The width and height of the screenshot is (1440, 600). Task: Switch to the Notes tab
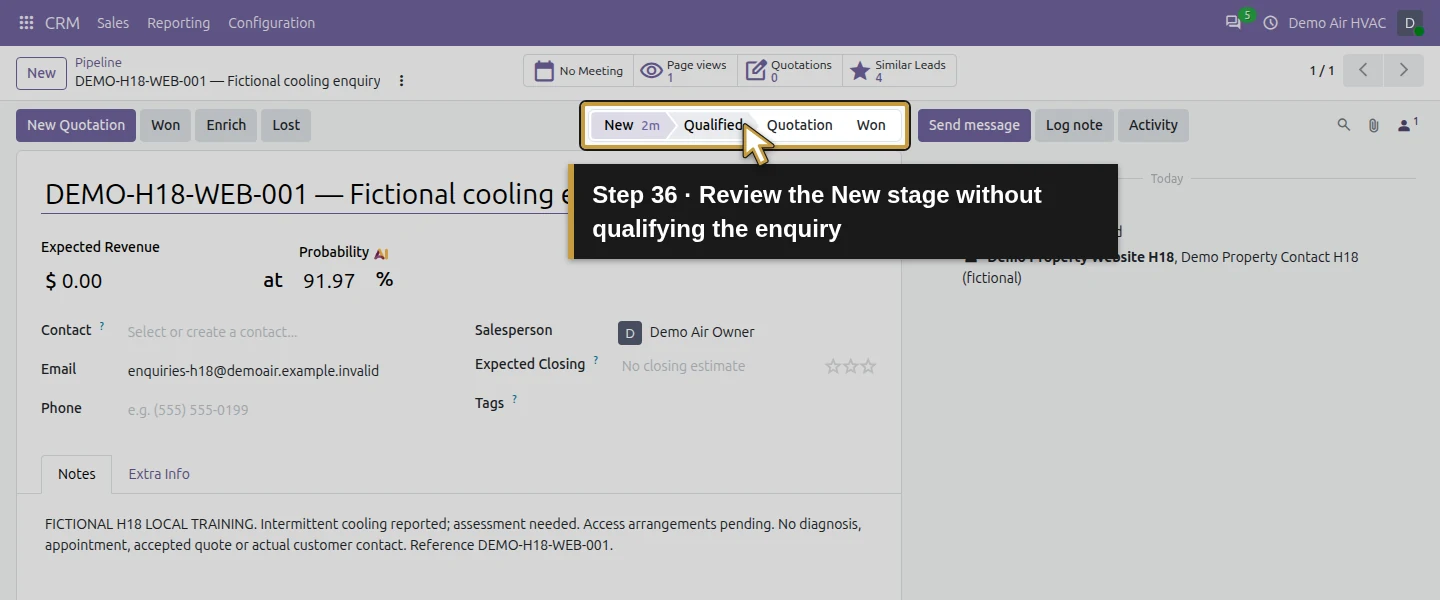(77, 474)
